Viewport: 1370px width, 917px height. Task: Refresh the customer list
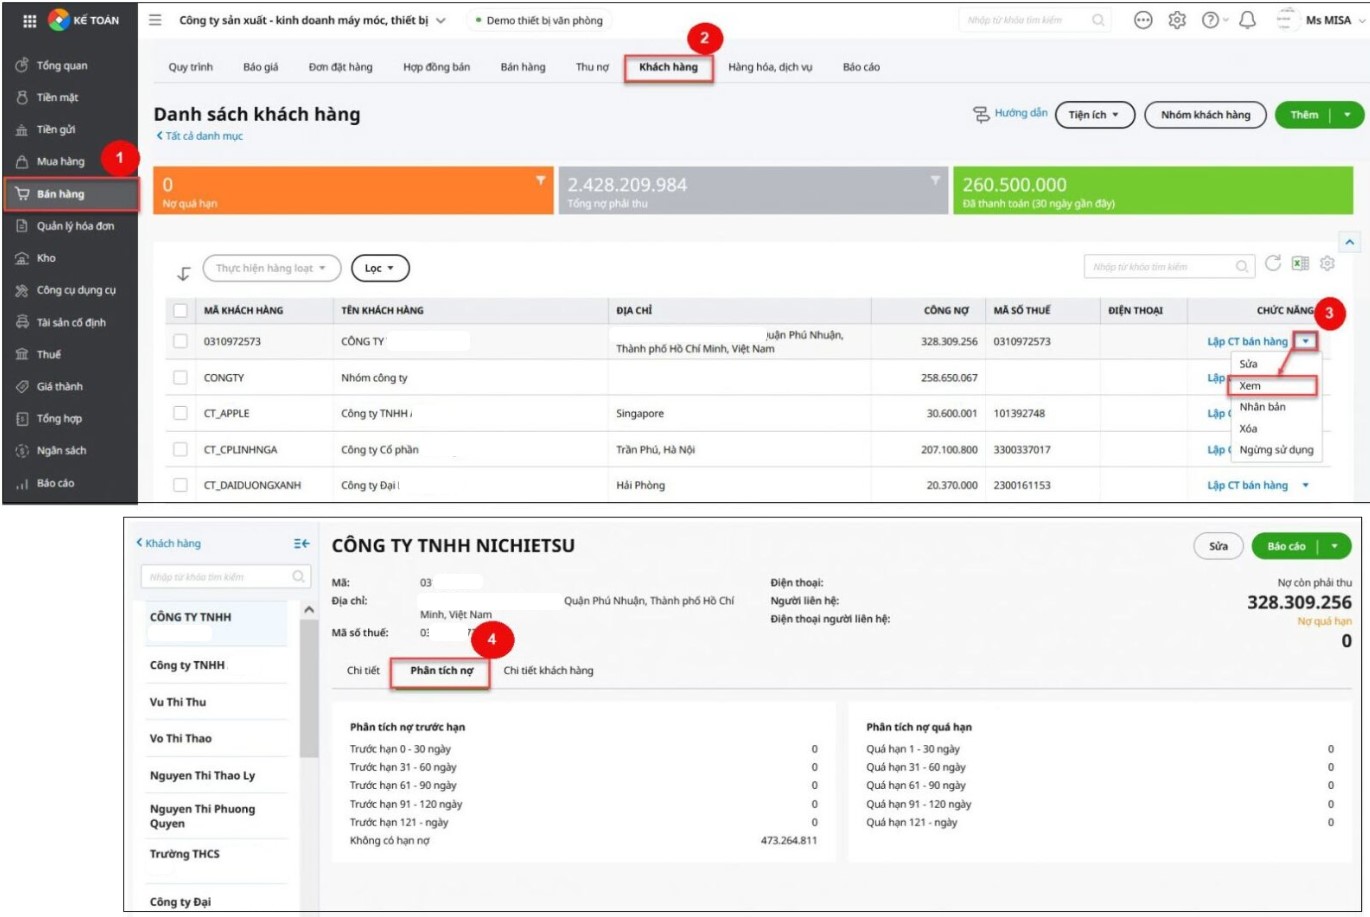(1273, 263)
